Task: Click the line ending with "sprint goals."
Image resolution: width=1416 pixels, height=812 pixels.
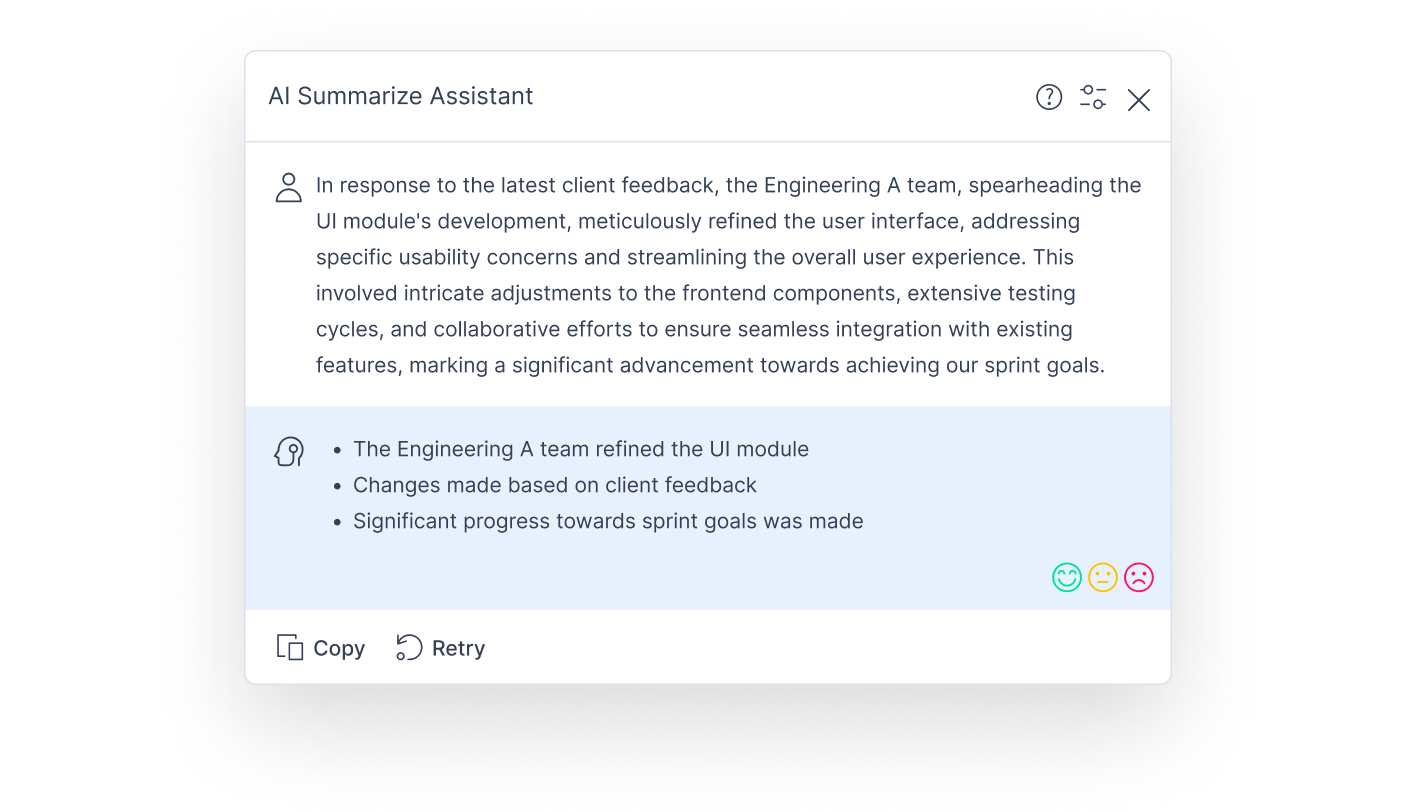Action: [x=711, y=365]
